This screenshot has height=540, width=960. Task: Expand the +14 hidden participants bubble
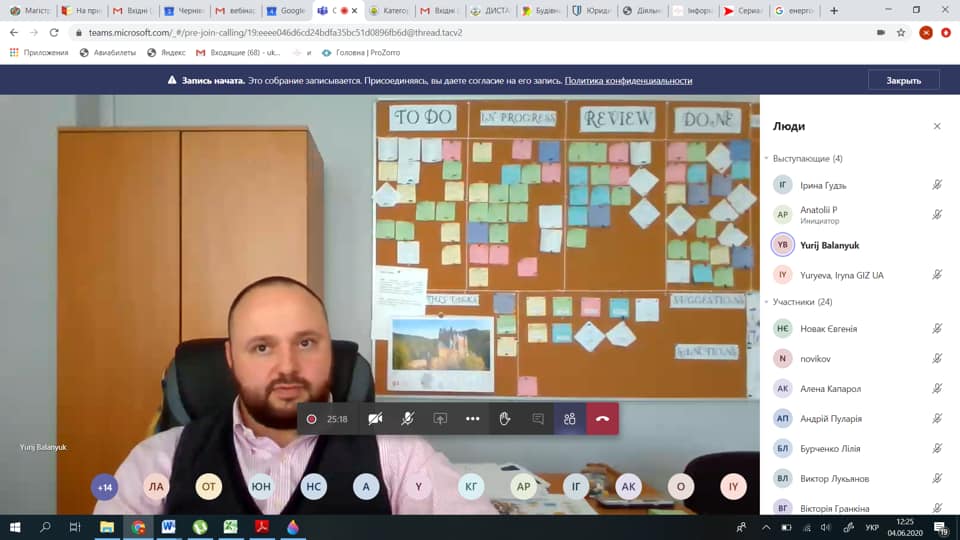104,487
